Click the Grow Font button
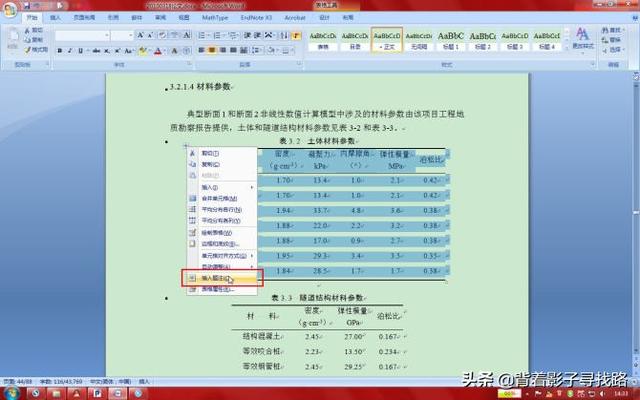This screenshot has height=400, width=640. point(140,36)
